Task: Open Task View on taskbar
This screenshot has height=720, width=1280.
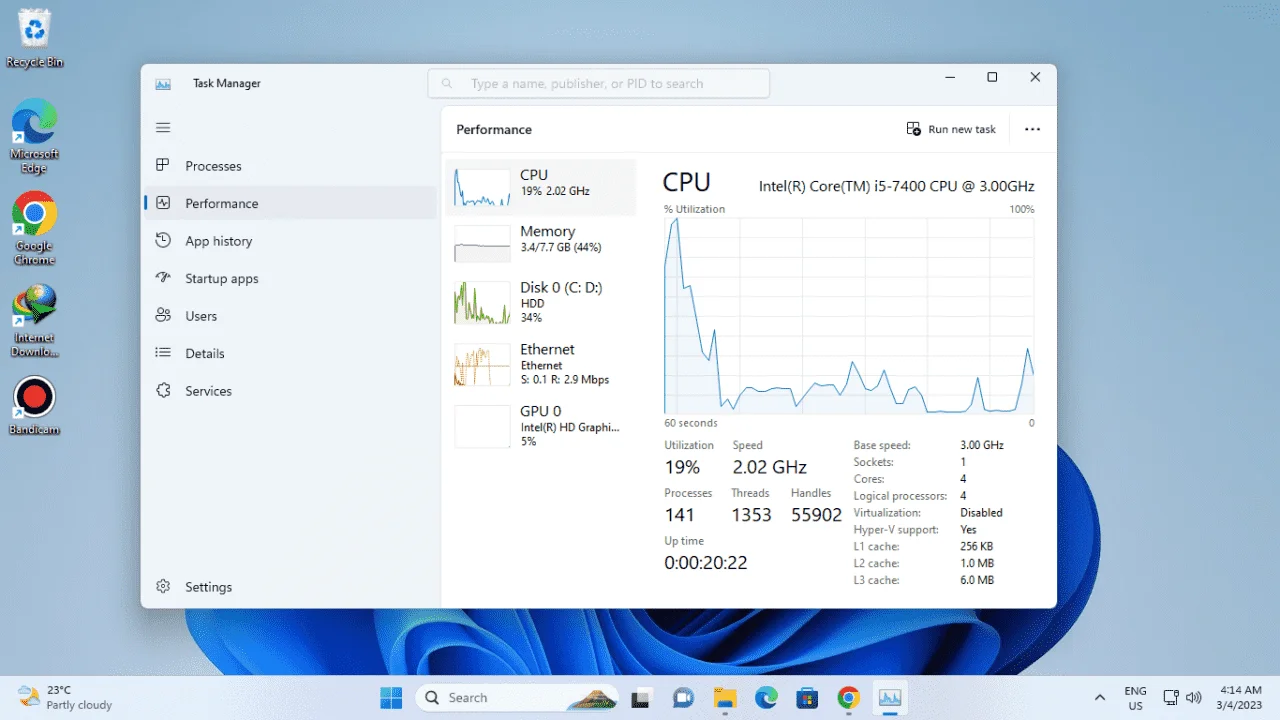Action: click(x=641, y=697)
